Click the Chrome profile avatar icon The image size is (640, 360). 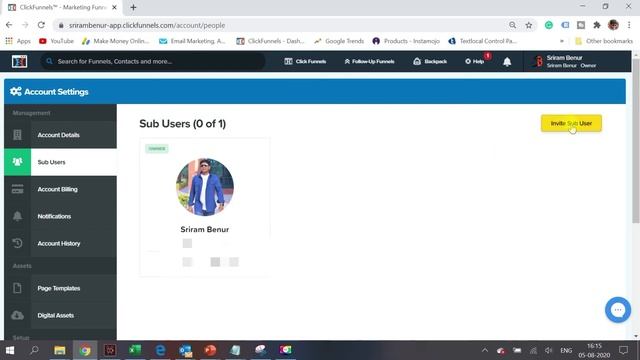[x=613, y=25]
